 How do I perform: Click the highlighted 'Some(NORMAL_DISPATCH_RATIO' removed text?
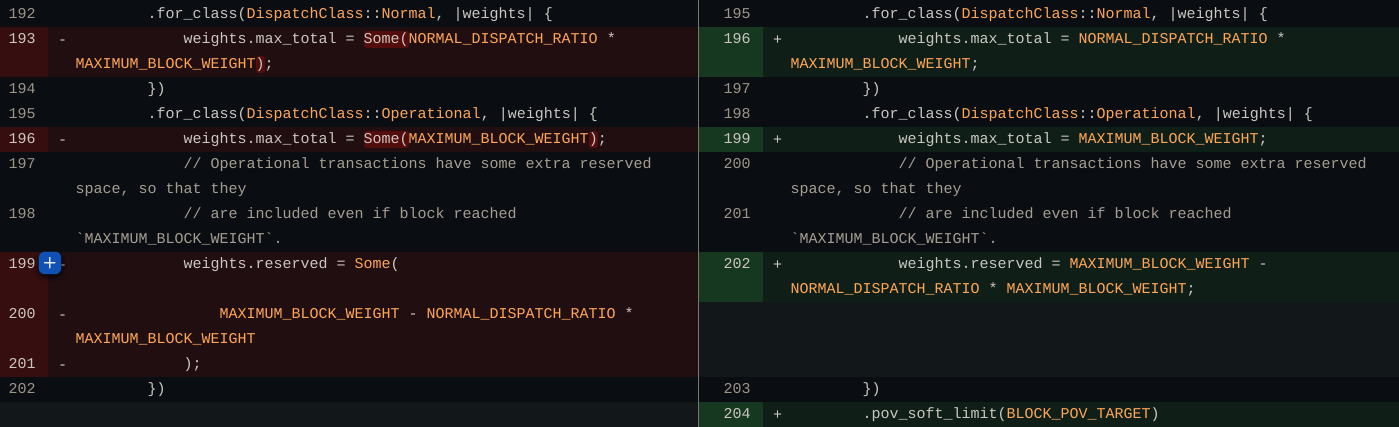pos(480,39)
